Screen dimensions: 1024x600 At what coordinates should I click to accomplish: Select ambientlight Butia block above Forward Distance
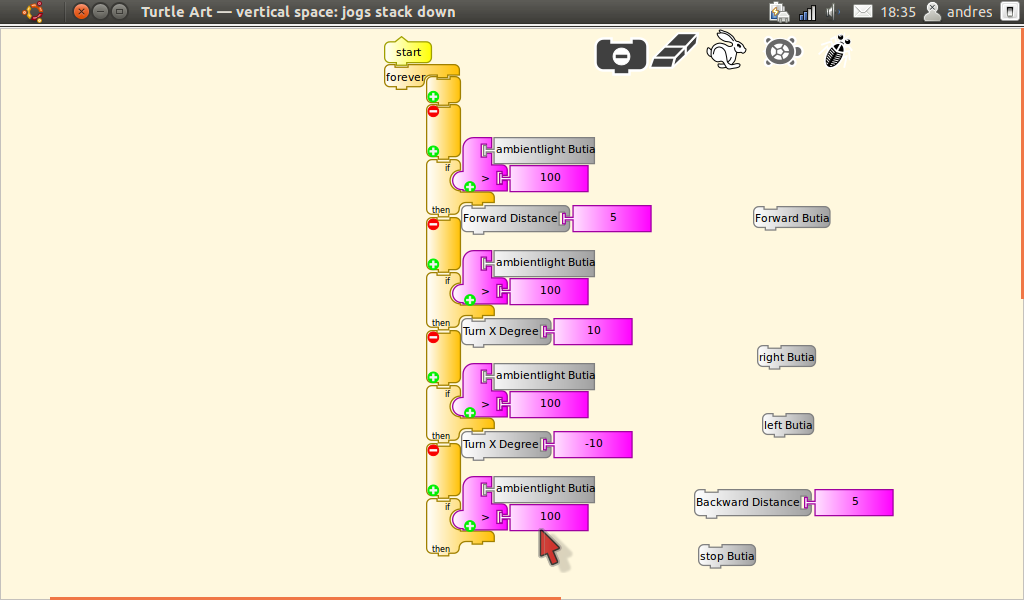tap(543, 150)
